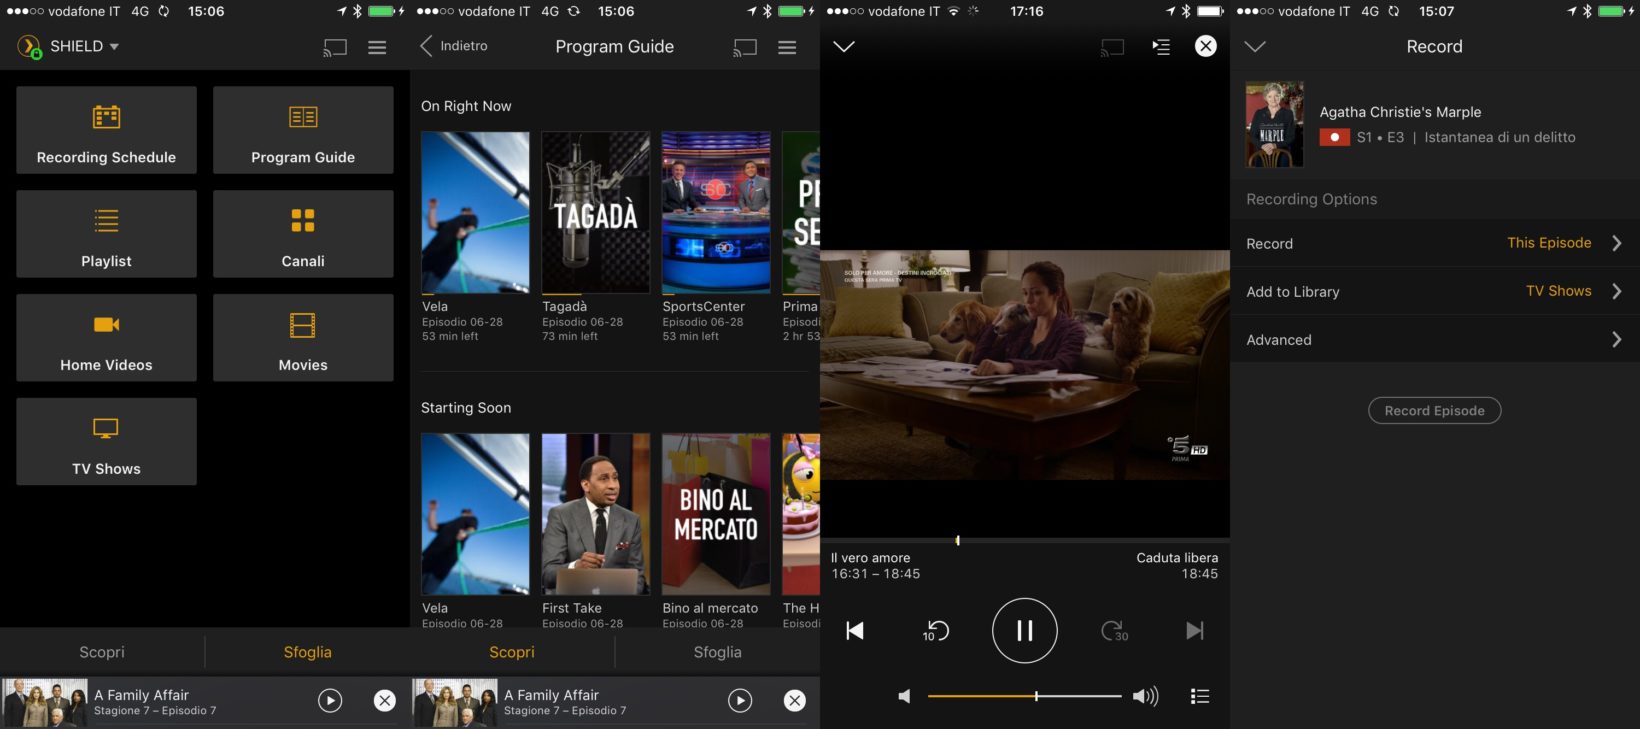The height and width of the screenshot is (729, 1640).
Task: Dismiss the mini player on the SHIELD home screen
Action: [385, 701]
